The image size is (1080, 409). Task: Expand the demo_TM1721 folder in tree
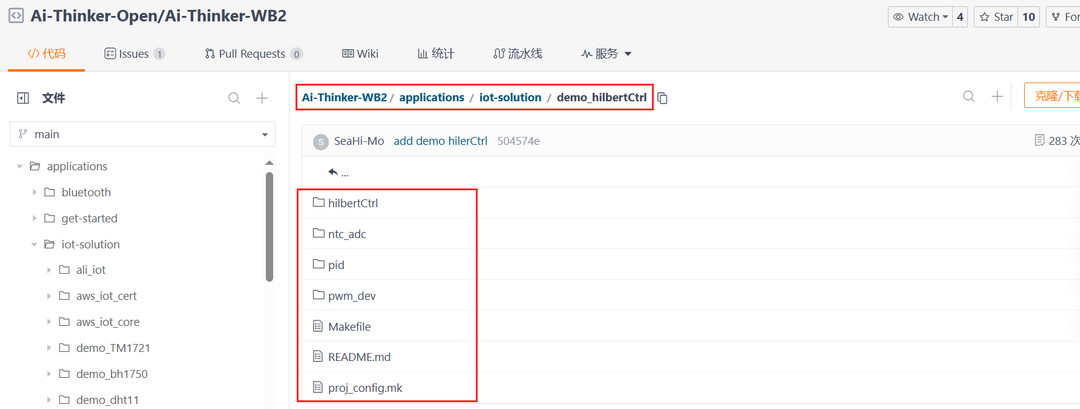(x=50, y=348)
